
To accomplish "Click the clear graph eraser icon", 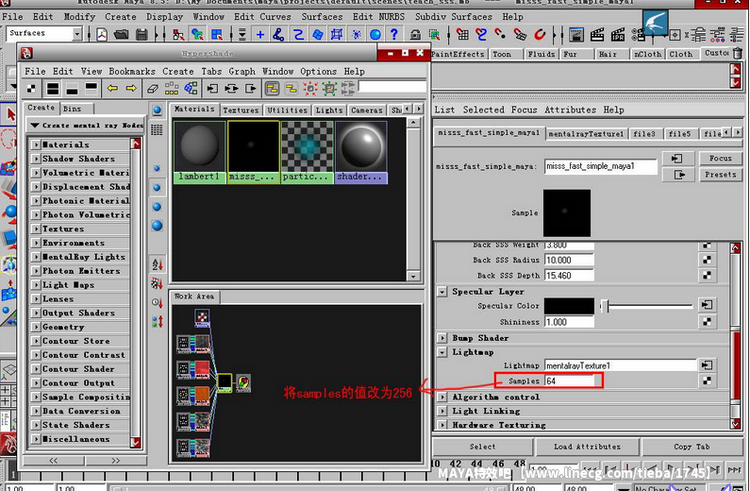I will click(x=153, y=88).
